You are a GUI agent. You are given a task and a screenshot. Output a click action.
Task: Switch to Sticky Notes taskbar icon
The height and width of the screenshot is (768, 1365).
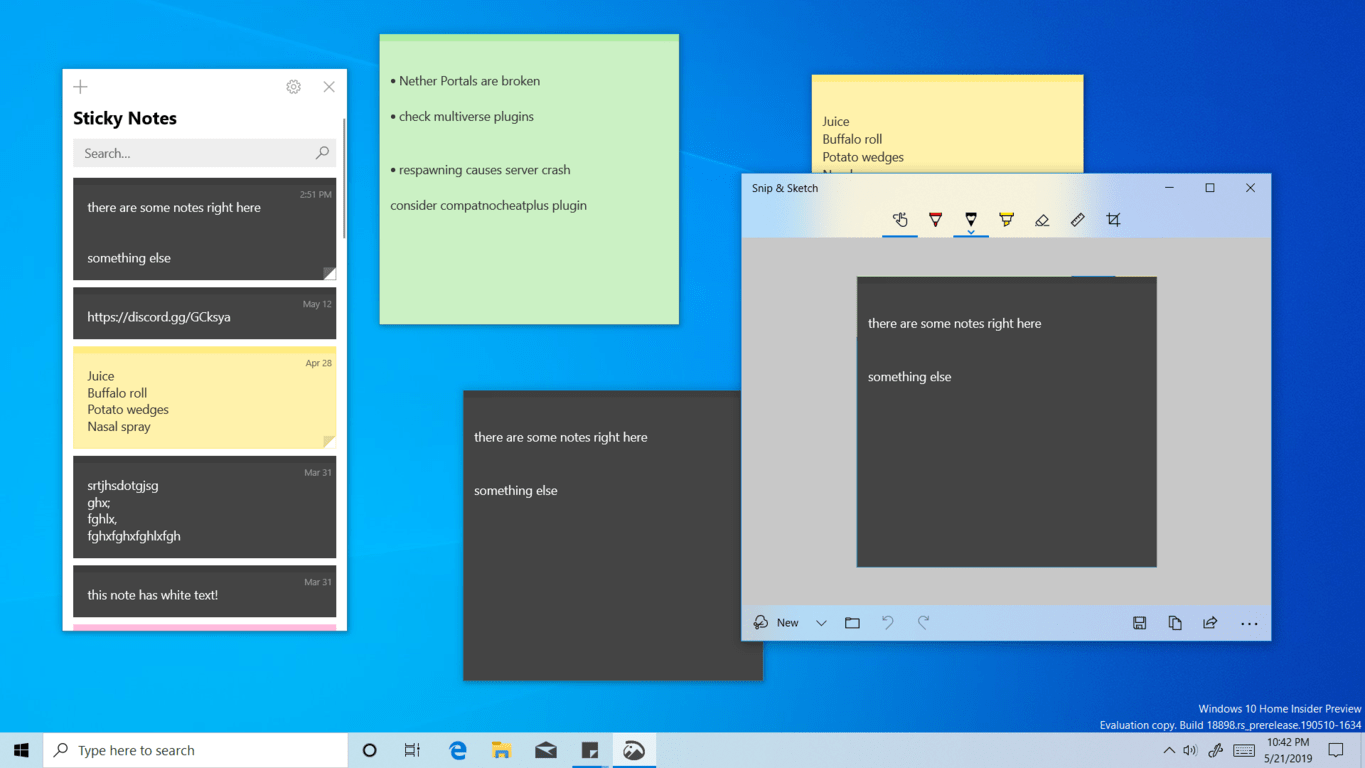pyautogui.click(x=590, y=750)
